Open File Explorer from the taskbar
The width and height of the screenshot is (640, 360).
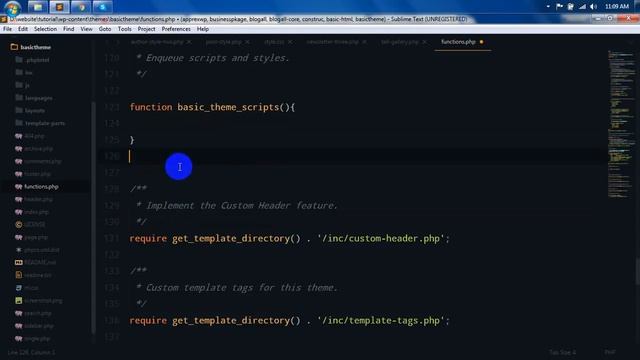pyautogui.click(x=38, y=7)
